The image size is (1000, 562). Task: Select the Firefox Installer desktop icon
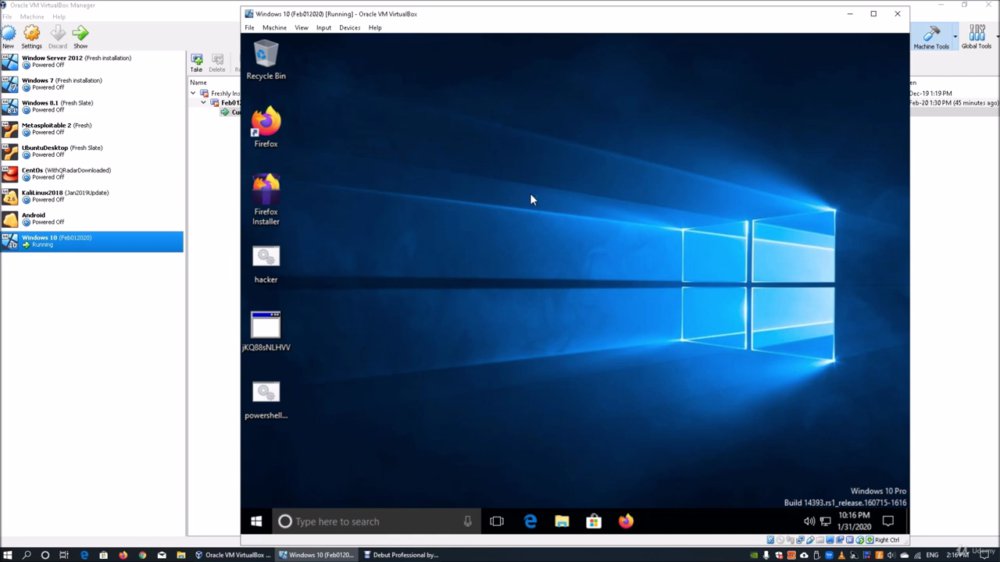tap(266, 199)
